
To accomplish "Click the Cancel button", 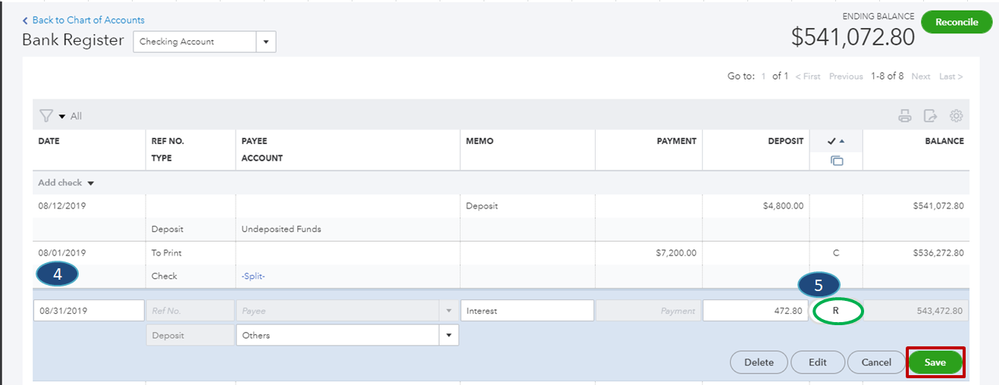I will 876,362.
